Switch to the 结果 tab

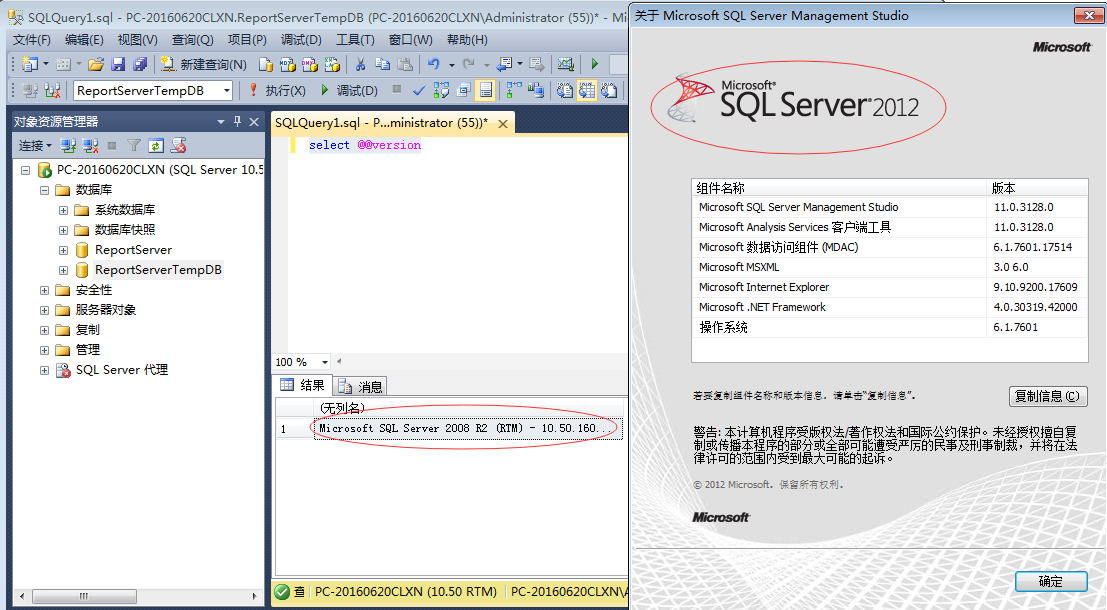pyautogui.click(x=303, y=385)
